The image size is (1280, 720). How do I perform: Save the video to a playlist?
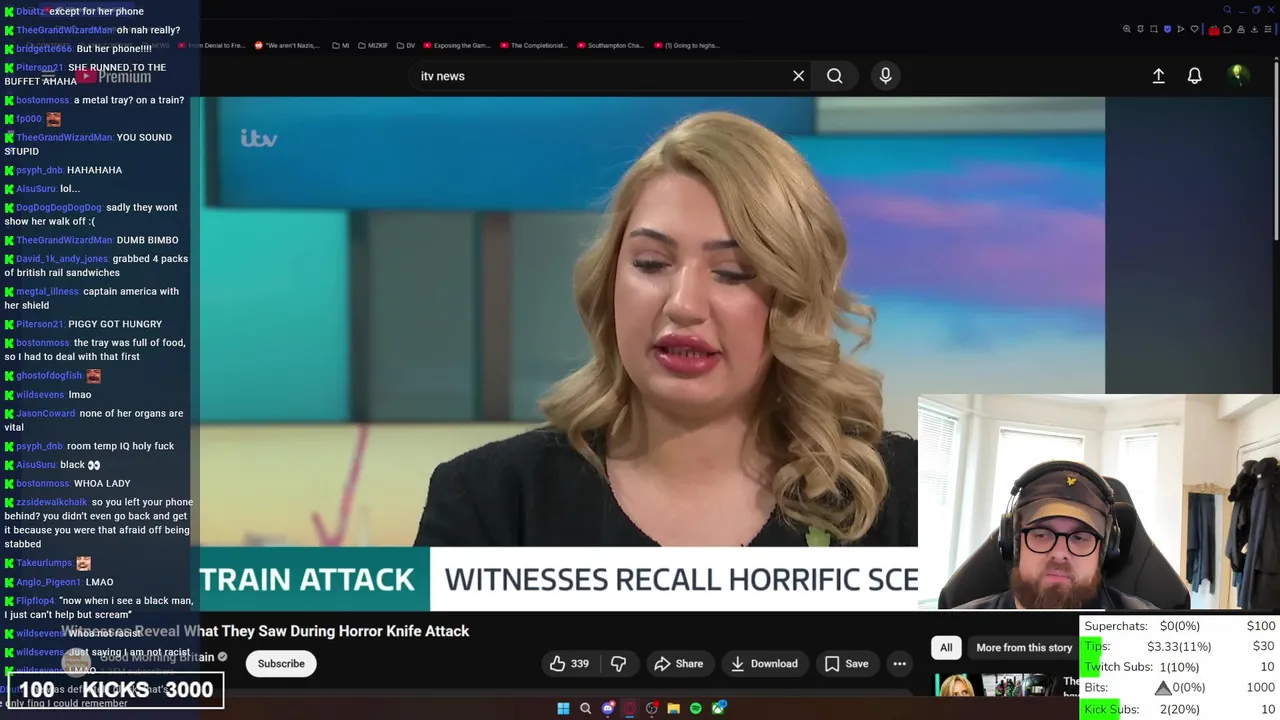pyautogui.click(x=846, y=663)
